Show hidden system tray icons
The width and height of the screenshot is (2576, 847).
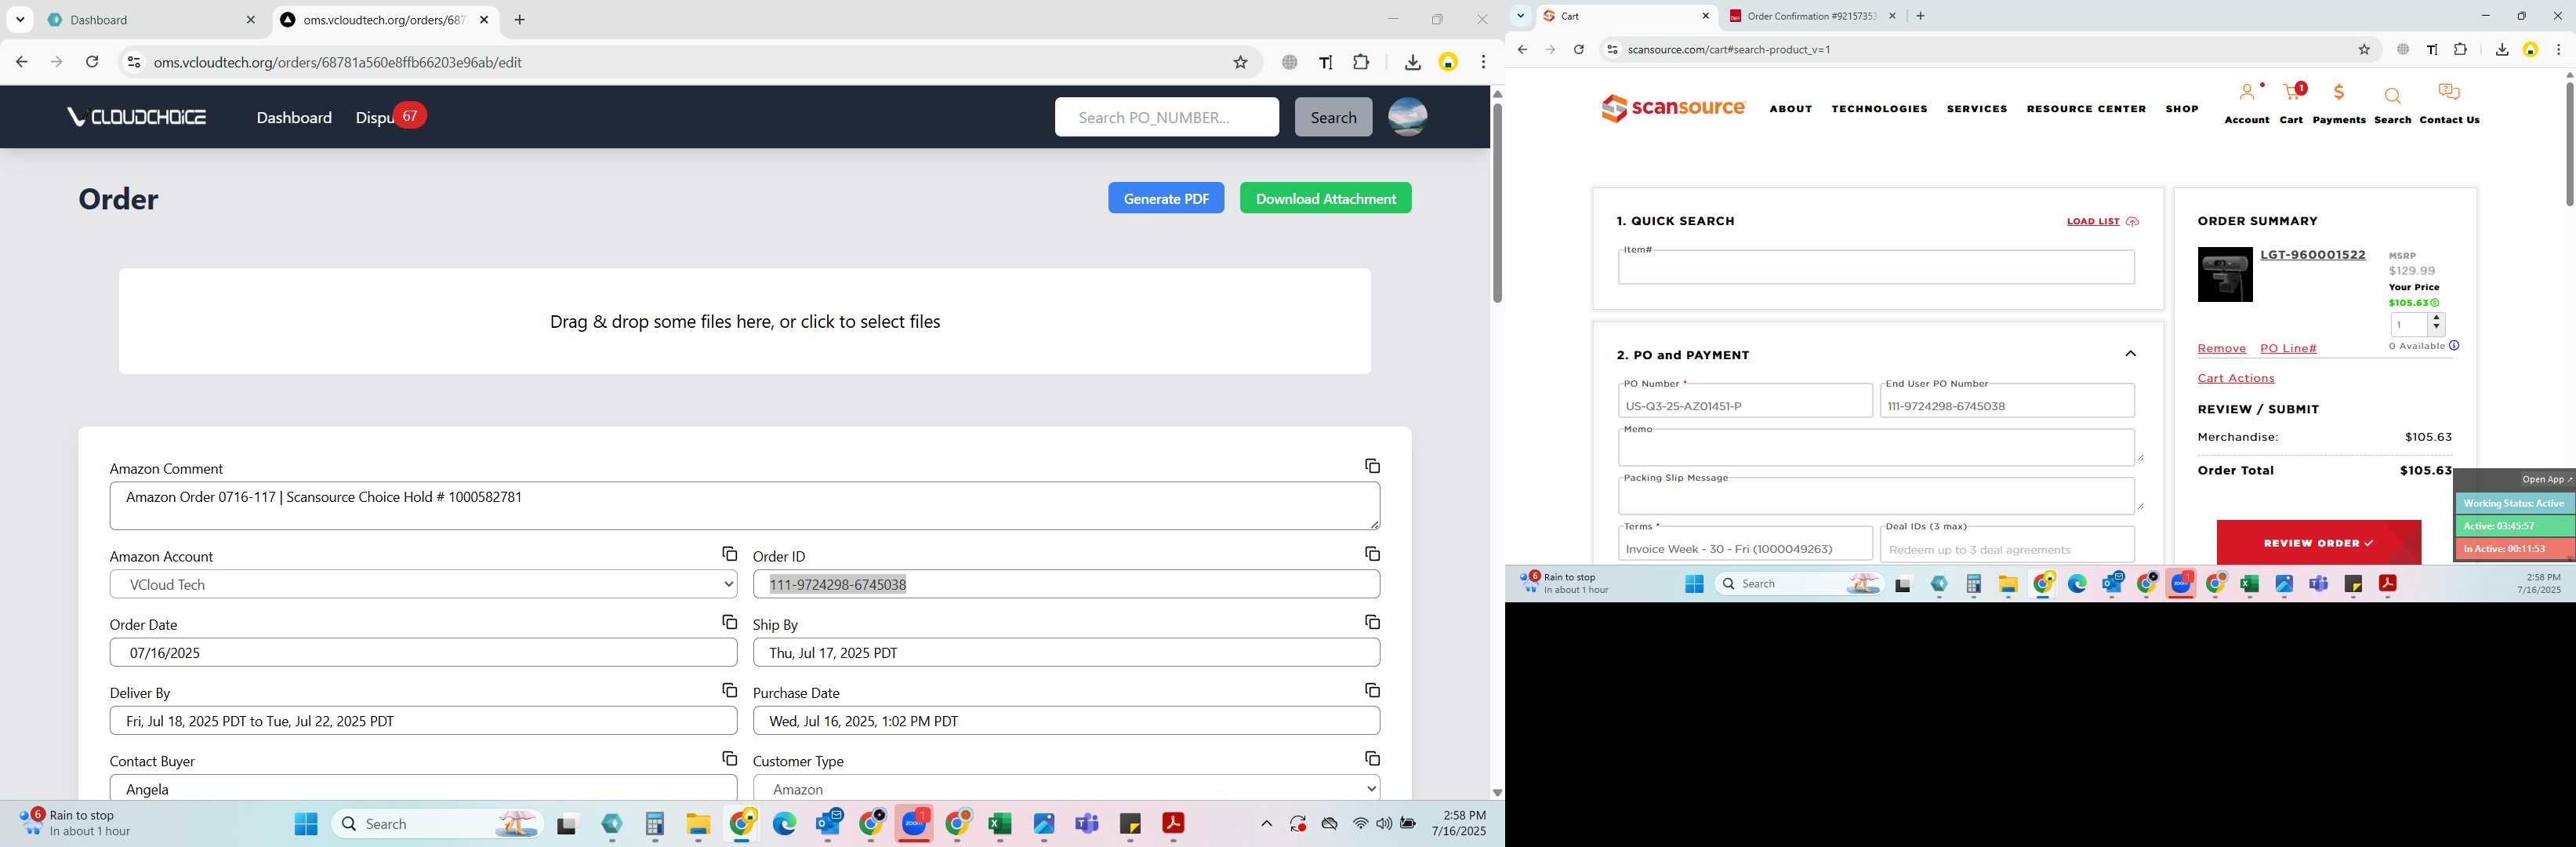(x=1266, y=824)
